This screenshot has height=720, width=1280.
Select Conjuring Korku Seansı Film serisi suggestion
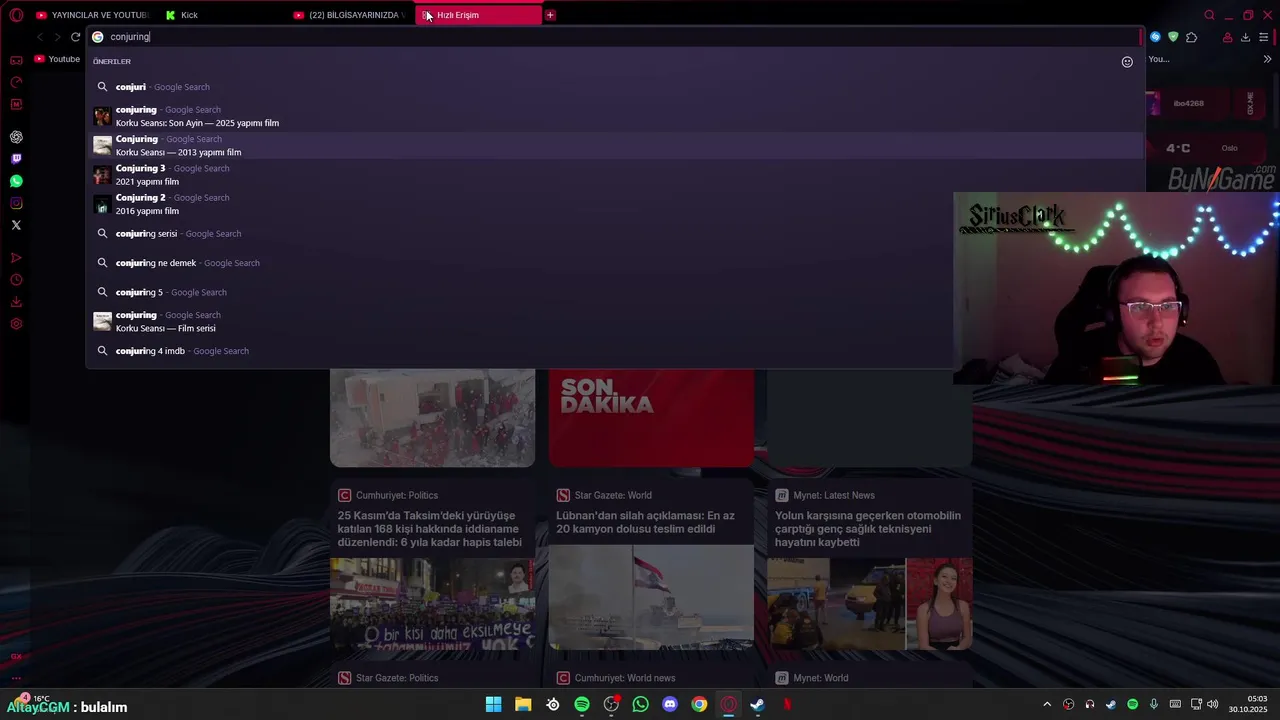pos(614,321)
